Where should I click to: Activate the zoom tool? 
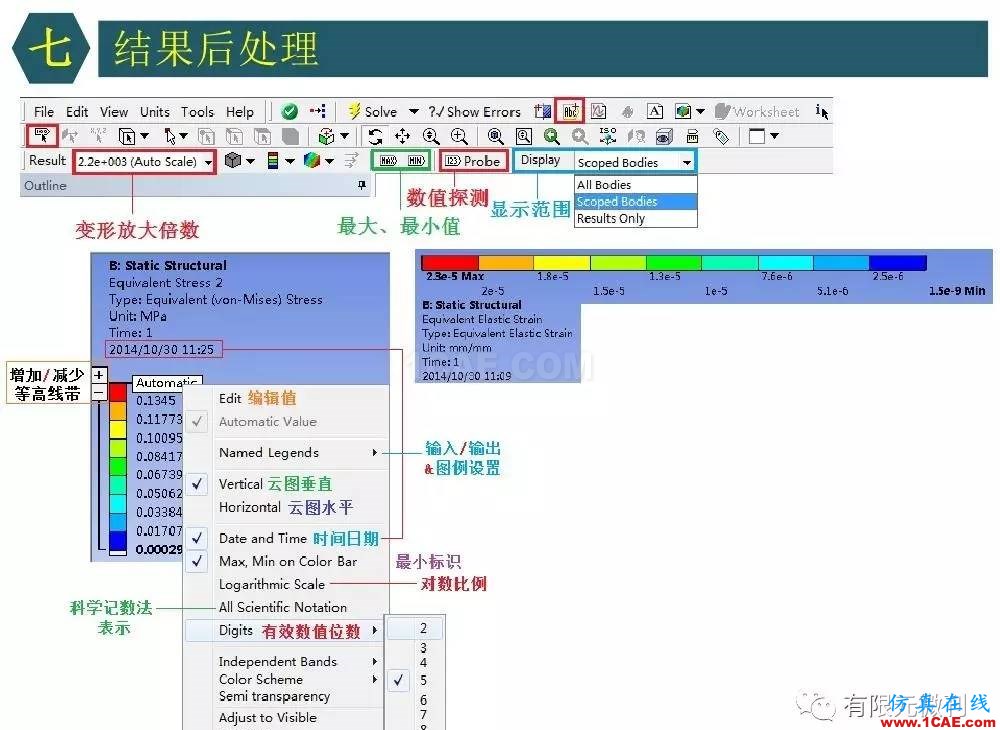coord(431,136)
